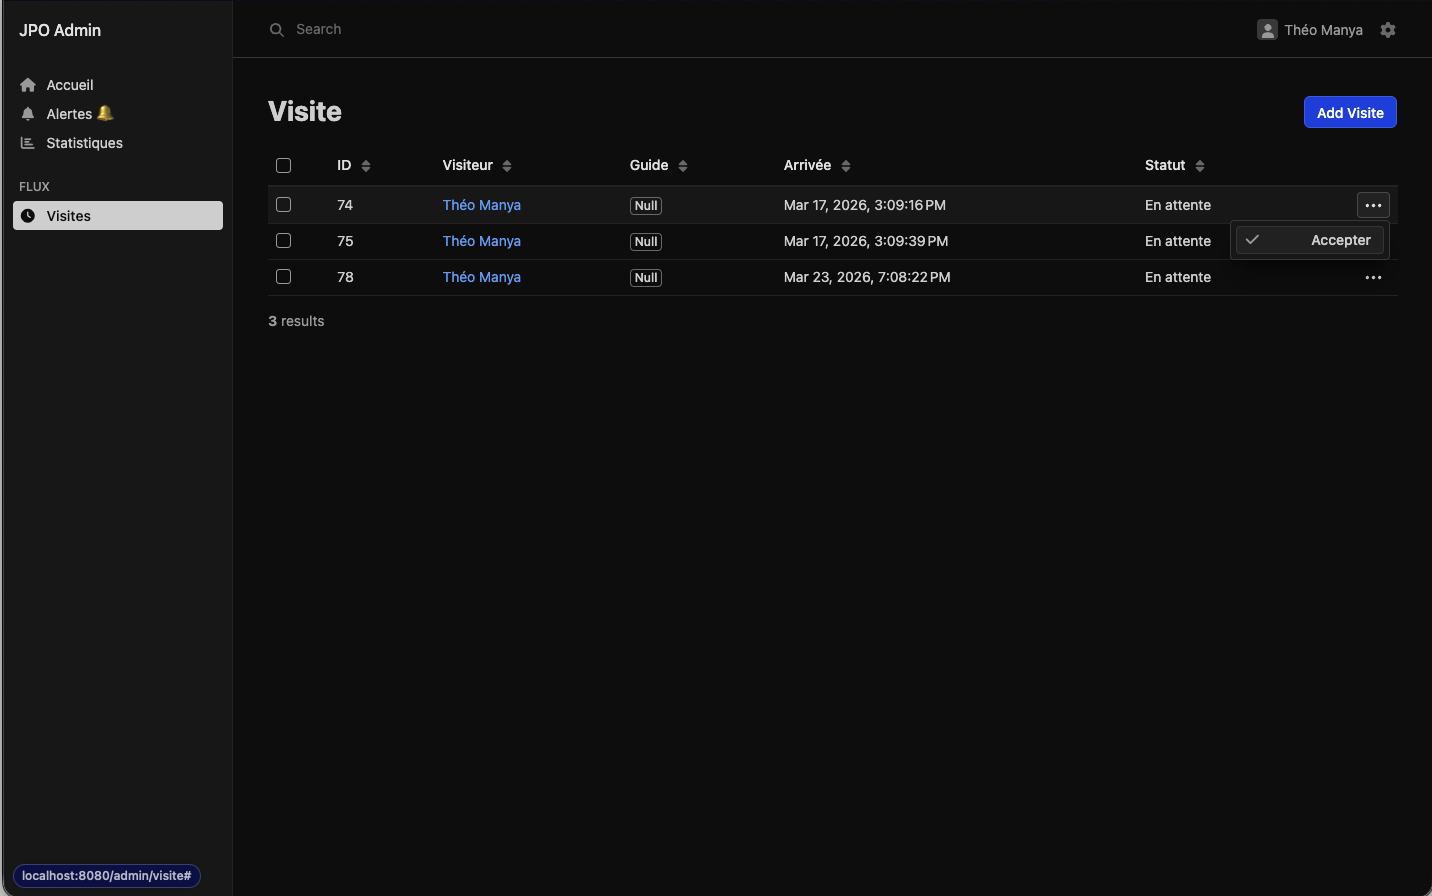Click the Statistiques chart icon
1432x896 pixels.
click(28, 143)
